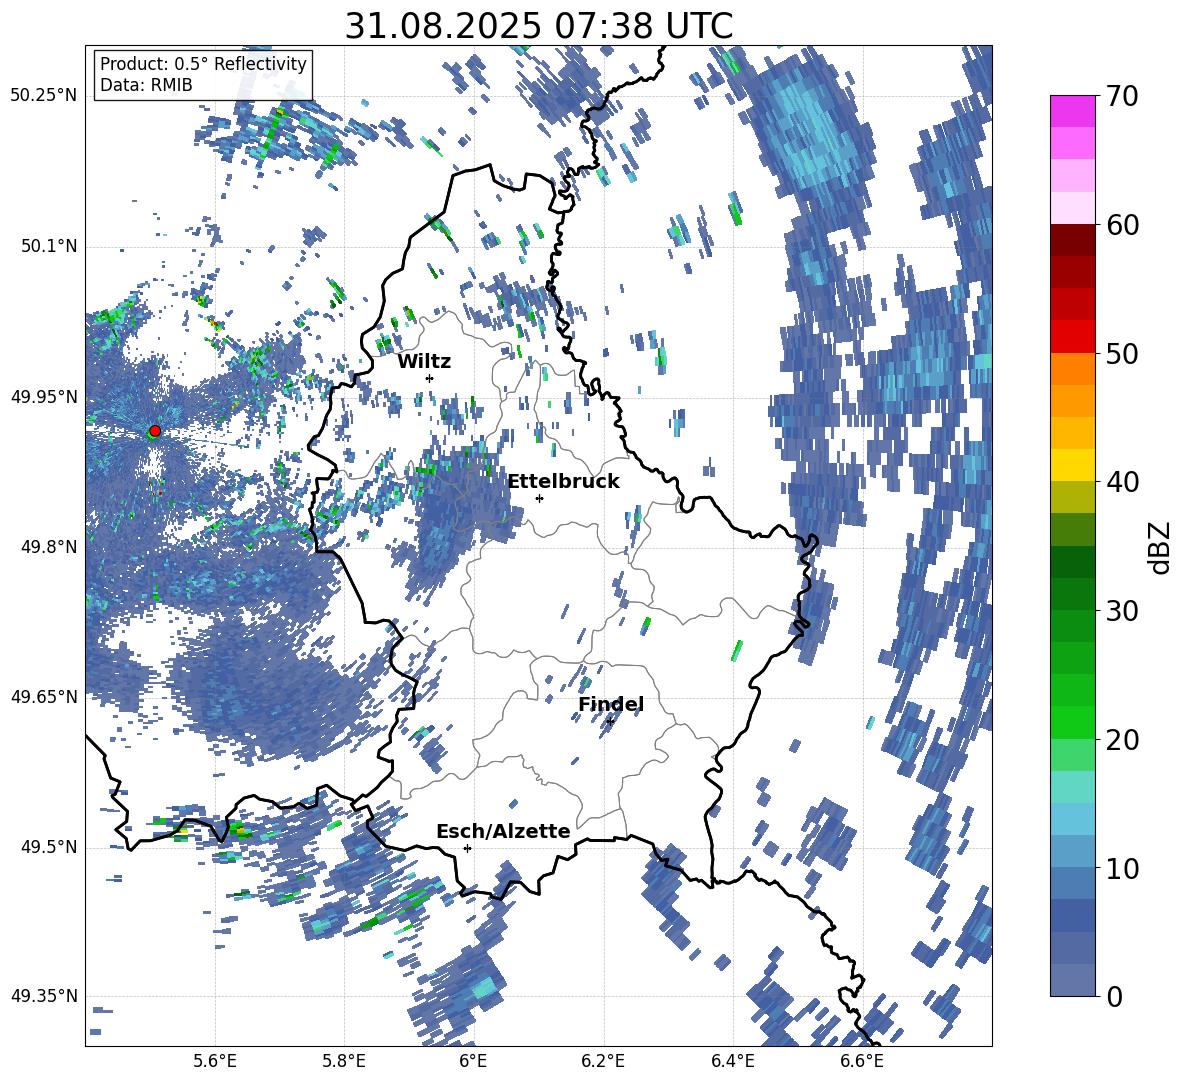Screen dimensions: 1184x1081
Task: Click the 6.2°E longitude label
Action: pos(603,1061)
